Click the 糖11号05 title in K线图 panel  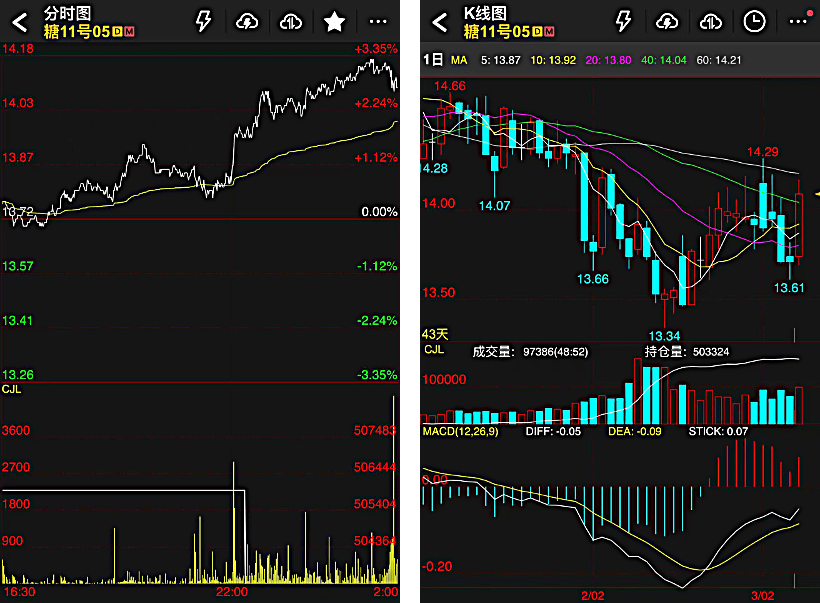click(x=500, y=32)
